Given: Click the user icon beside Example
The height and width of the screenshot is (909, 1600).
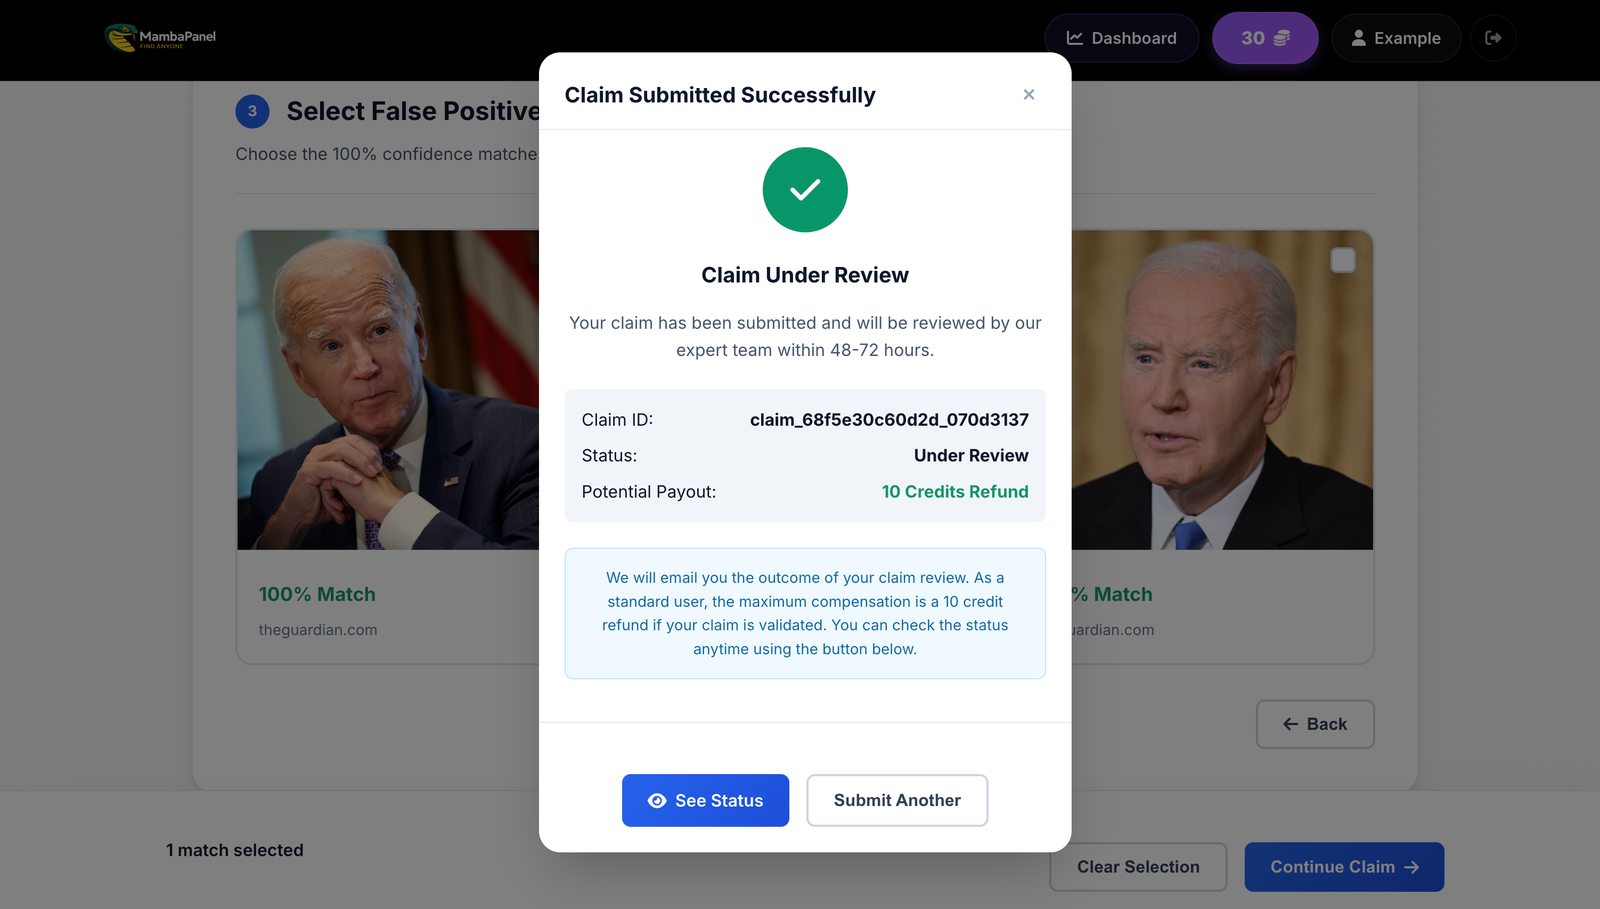Looking at the screenshot, I should [x=1359, y=37].
